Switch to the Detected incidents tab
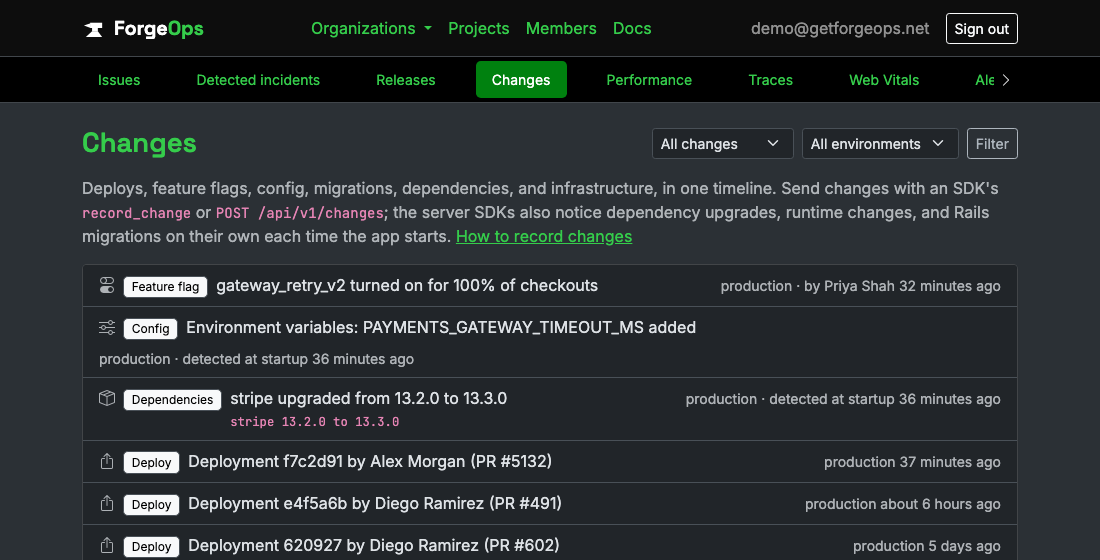The image size is (1100, 560). [258, 80]
